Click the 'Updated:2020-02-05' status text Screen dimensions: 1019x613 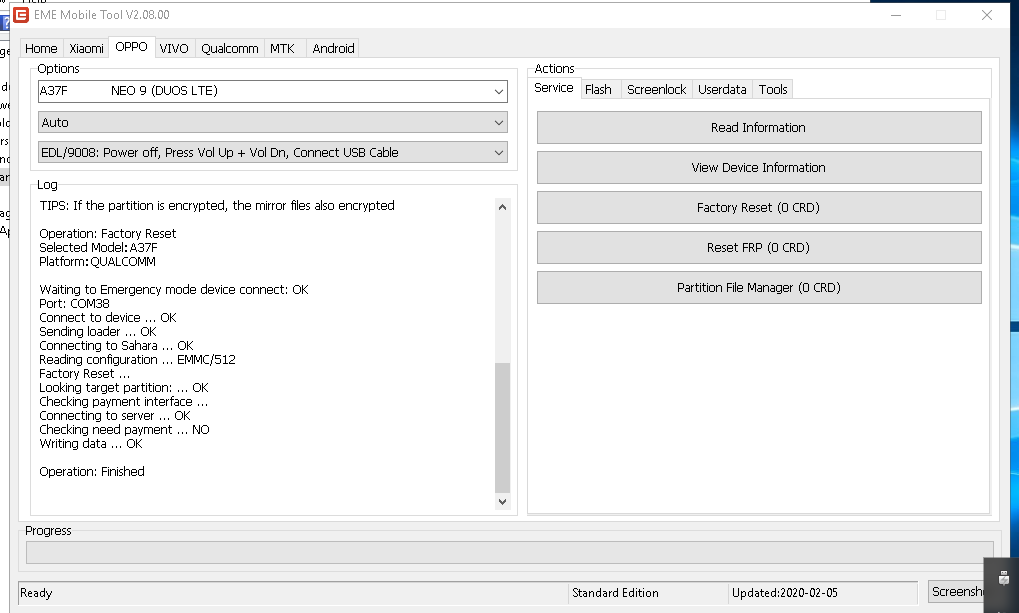tap(785, 593)
